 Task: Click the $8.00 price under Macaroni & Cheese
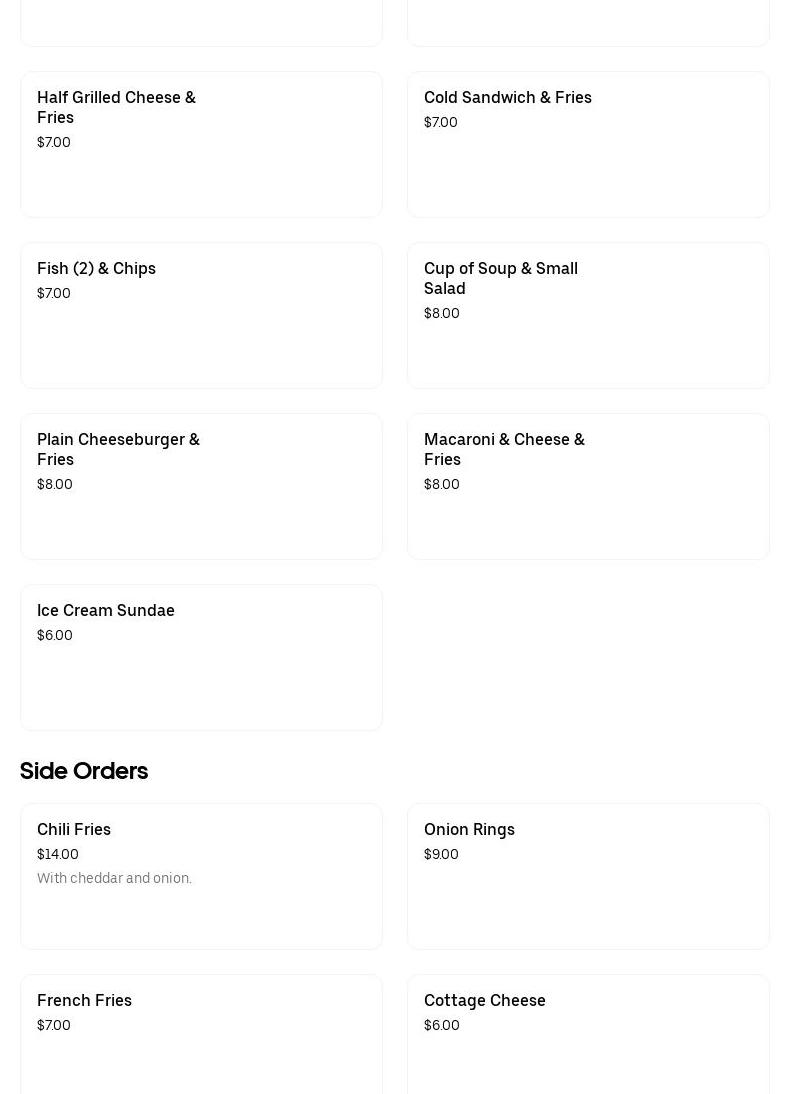442,484
